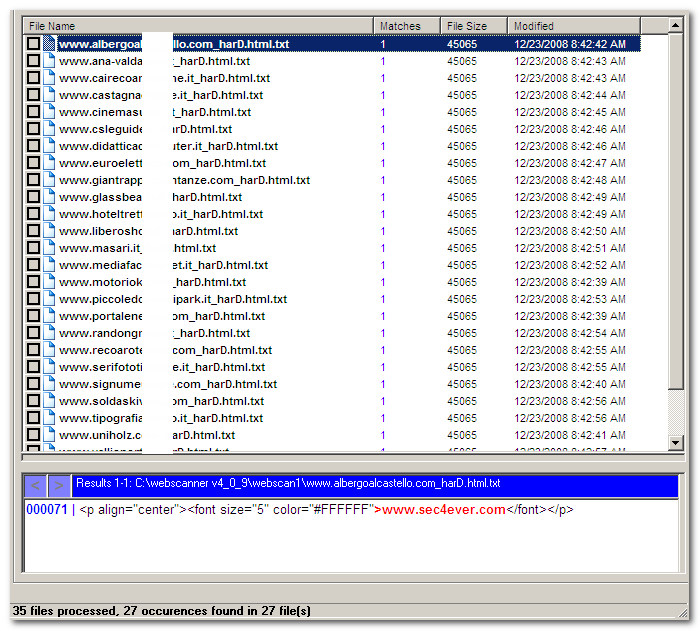Viewport: 700px width, 631px height.
Task: Click file icon for www.portalene row
Action: pyautogui.click(x=49, y=316)
